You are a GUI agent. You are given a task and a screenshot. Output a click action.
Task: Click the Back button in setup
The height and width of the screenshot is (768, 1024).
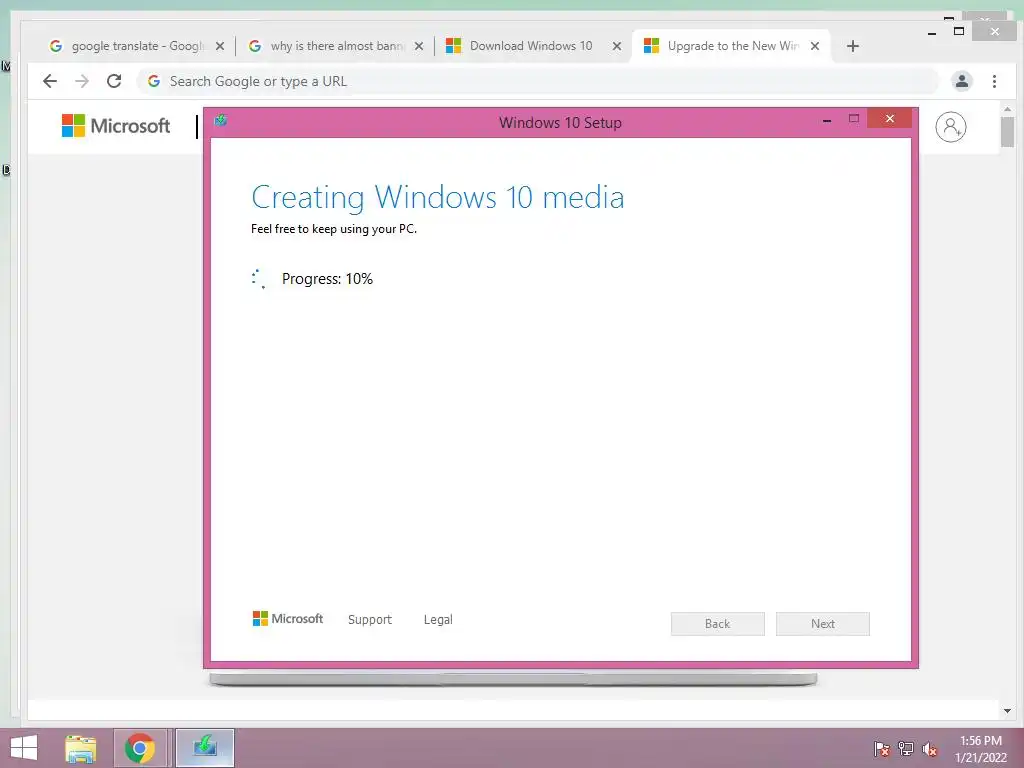pos(717,624)
